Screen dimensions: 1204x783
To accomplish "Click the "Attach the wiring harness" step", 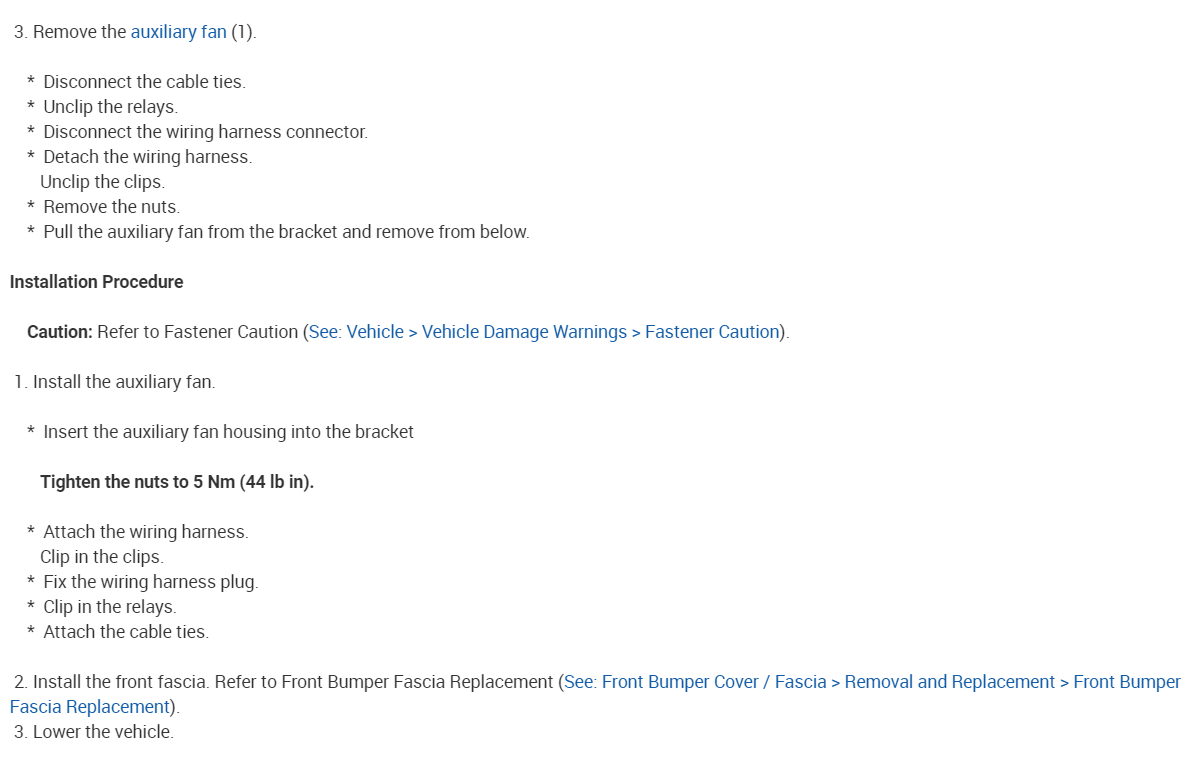I will 145,532.
